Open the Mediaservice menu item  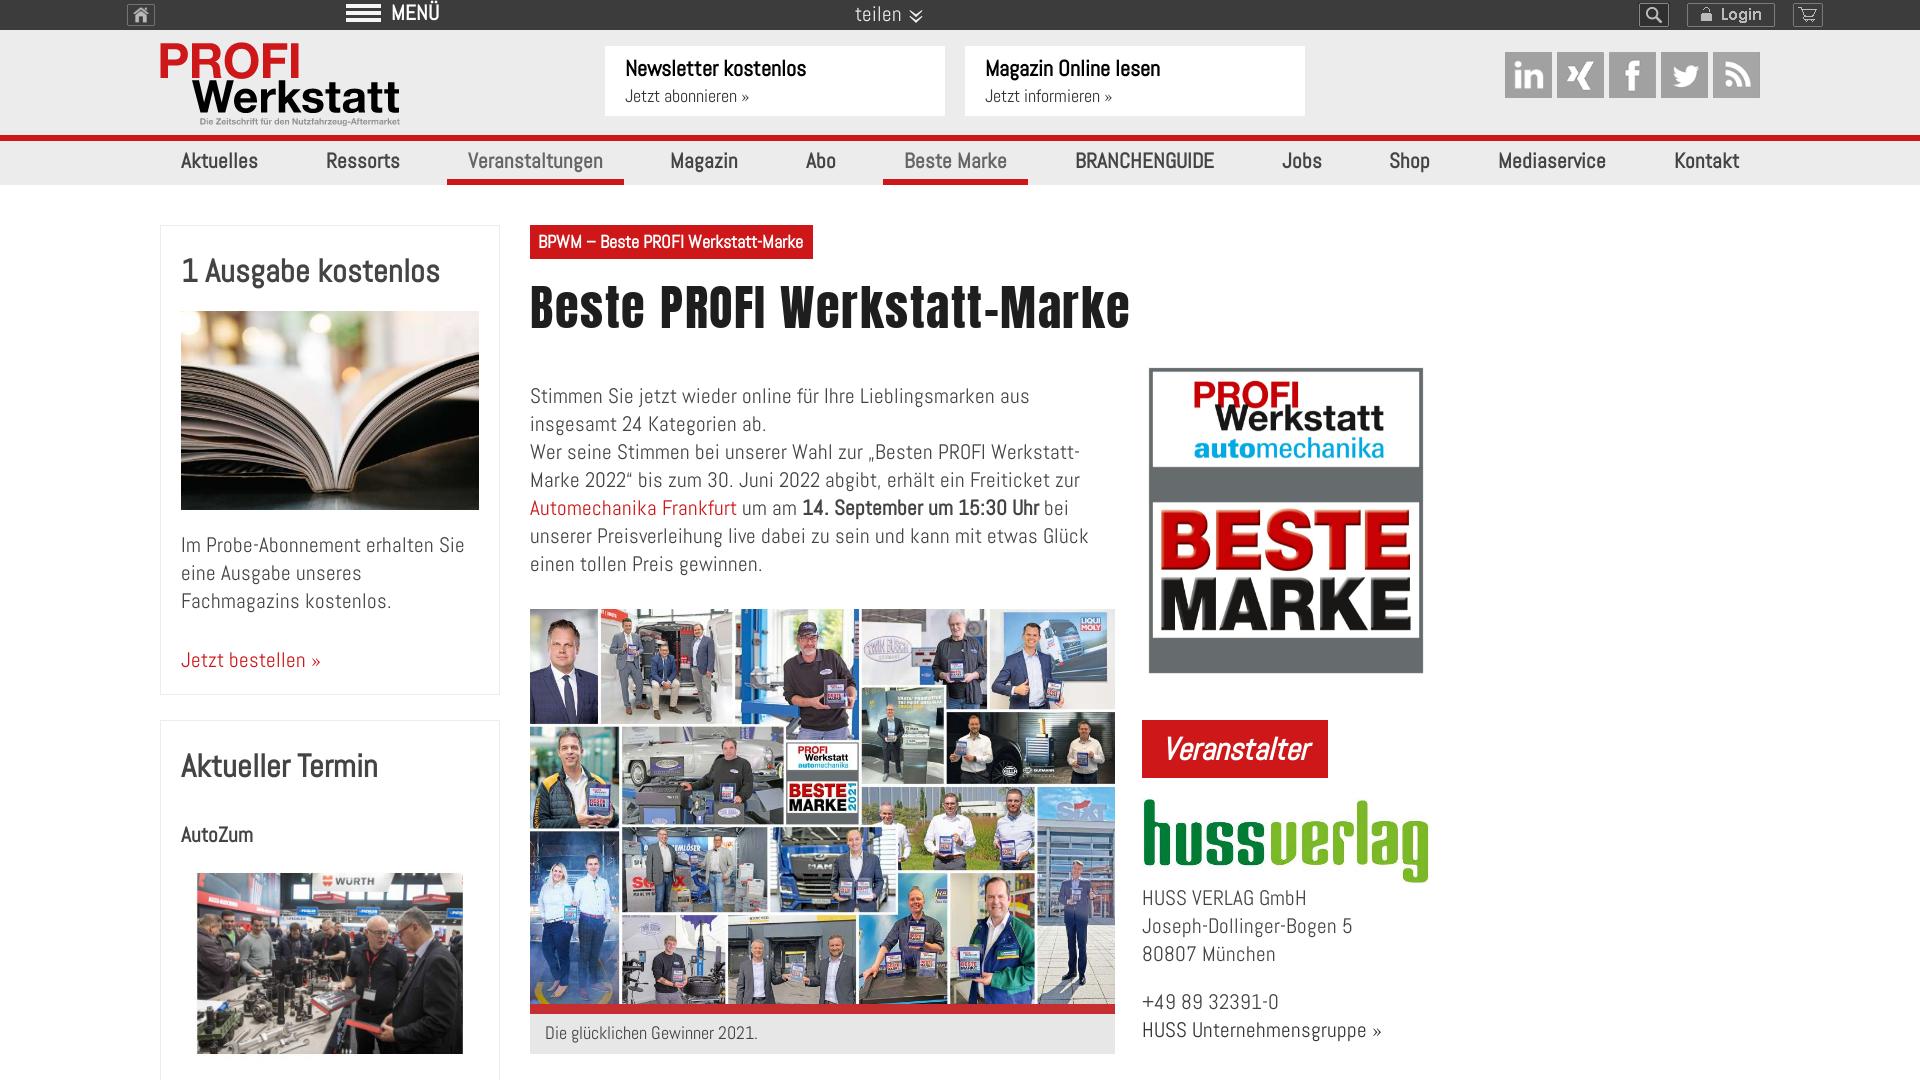tap(1552, 161)
